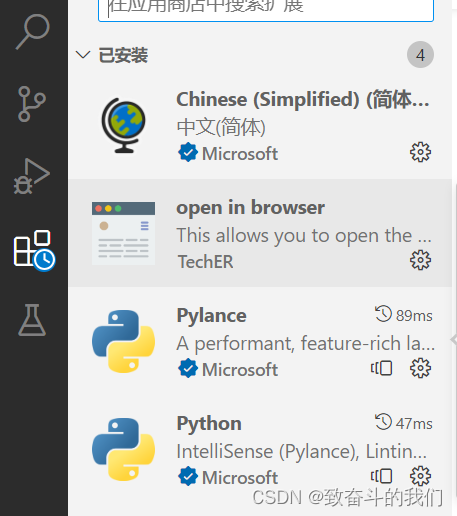Viewport: 457px width, 516px height.
Task: Click Microsoft publisher under Pylance
Action: point(240,370)
